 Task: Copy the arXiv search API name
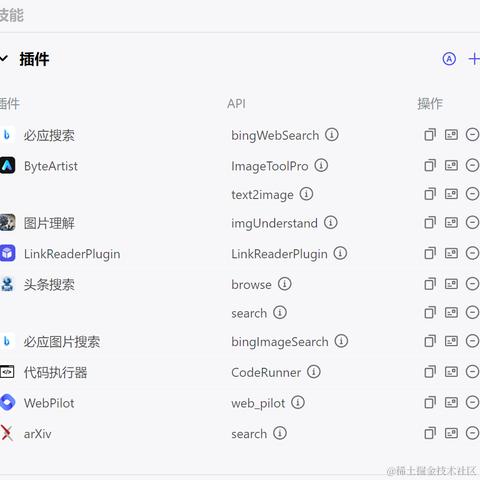click(x=430, y=433)
